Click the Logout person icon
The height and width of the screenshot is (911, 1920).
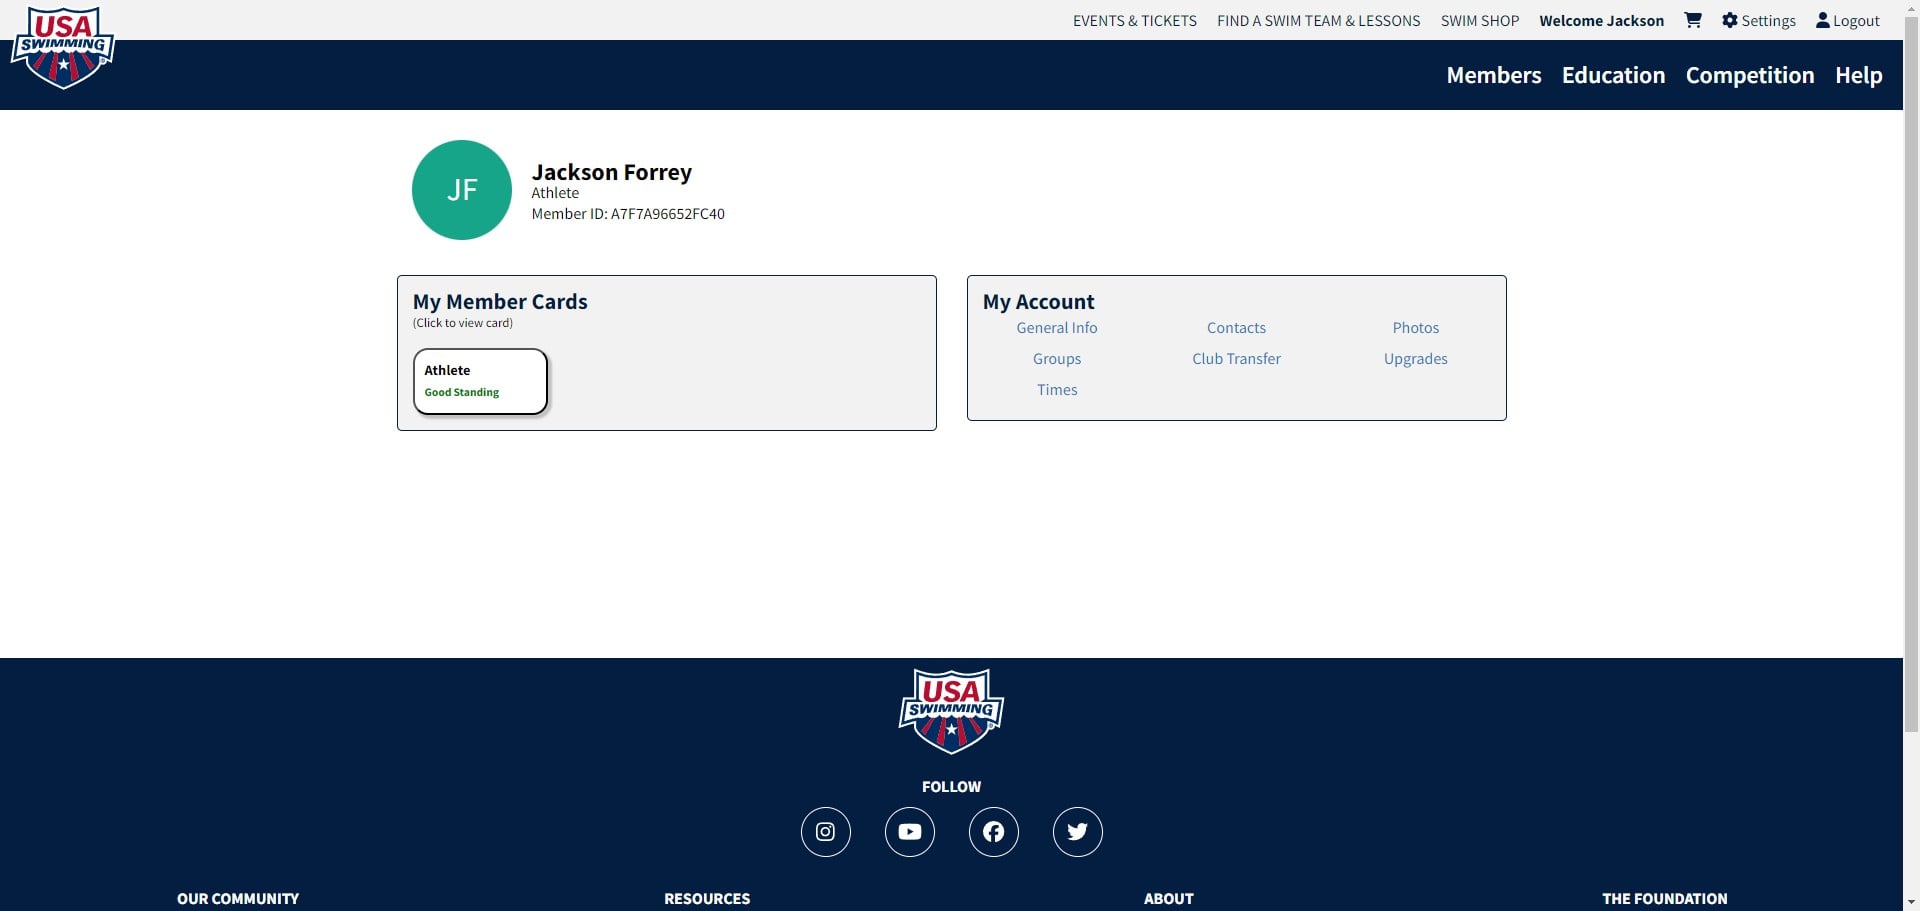[x=1823, y=20]
